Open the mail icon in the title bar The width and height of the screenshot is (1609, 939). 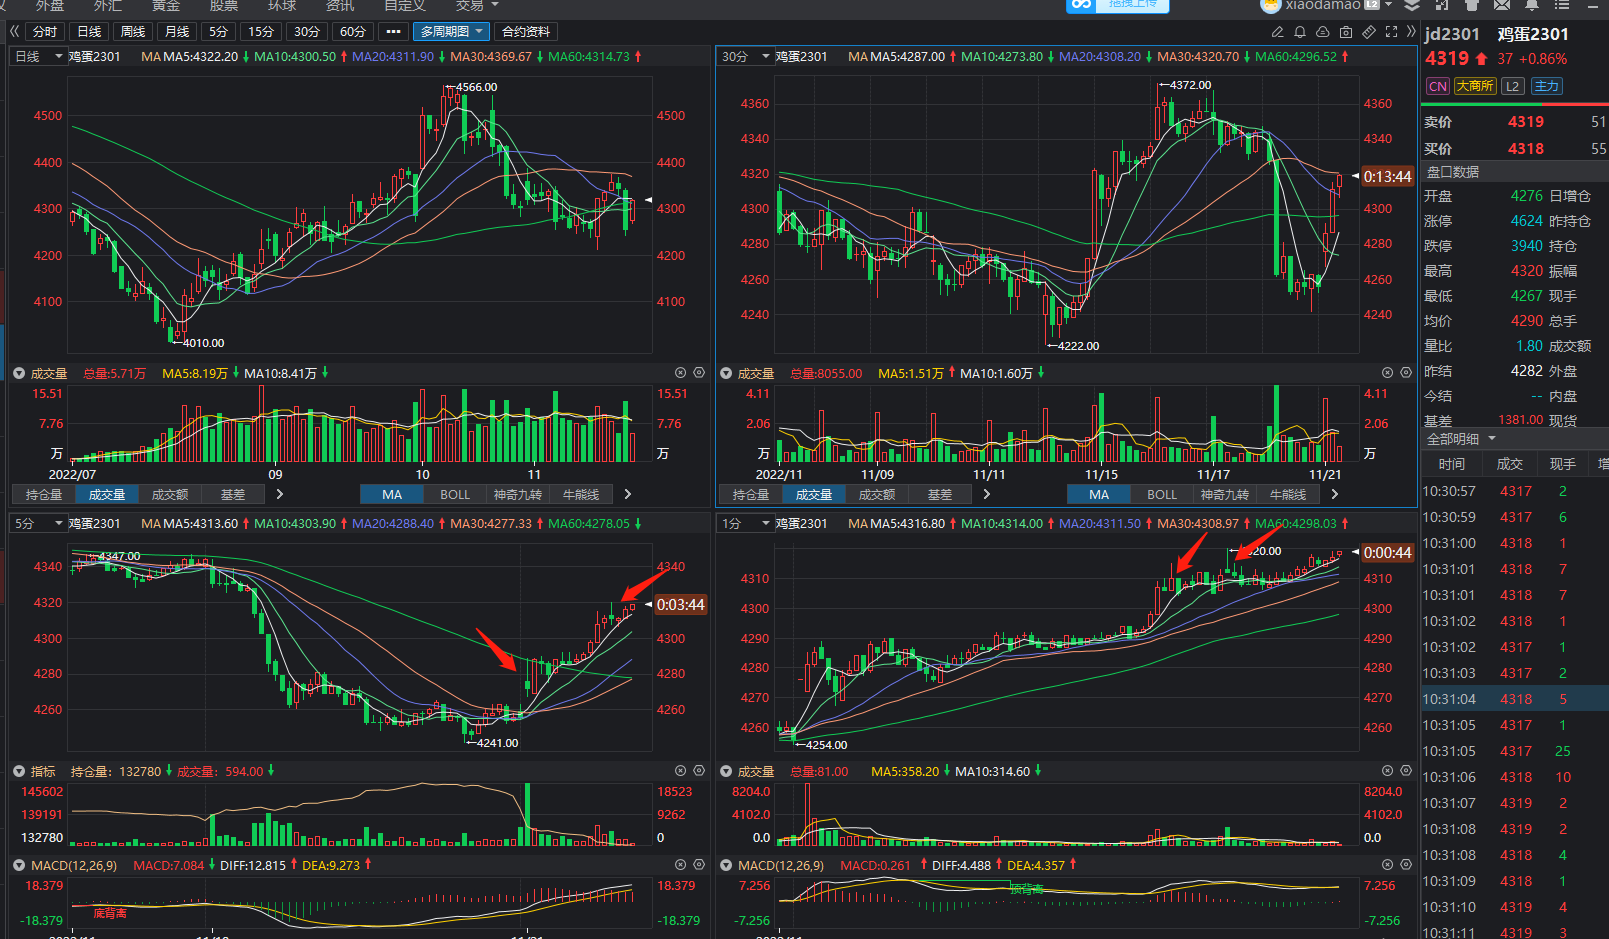[x=1501, y=5]
